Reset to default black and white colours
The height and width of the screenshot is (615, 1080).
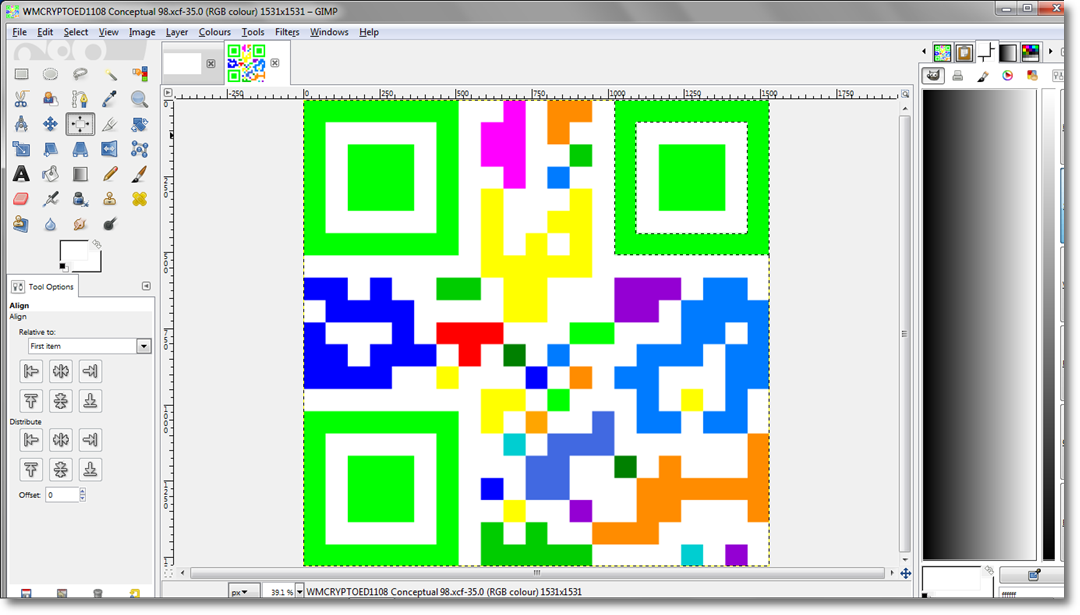pyautogui.click(x=63, y=267)
